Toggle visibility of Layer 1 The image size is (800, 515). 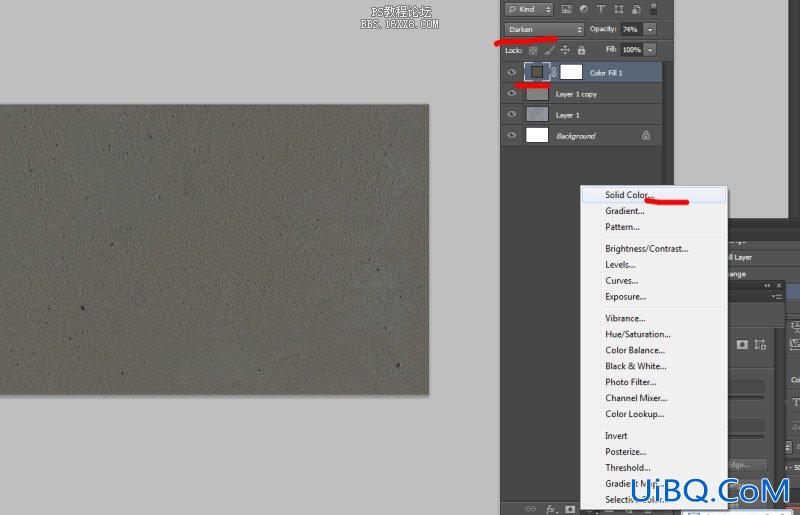point(512,114)
